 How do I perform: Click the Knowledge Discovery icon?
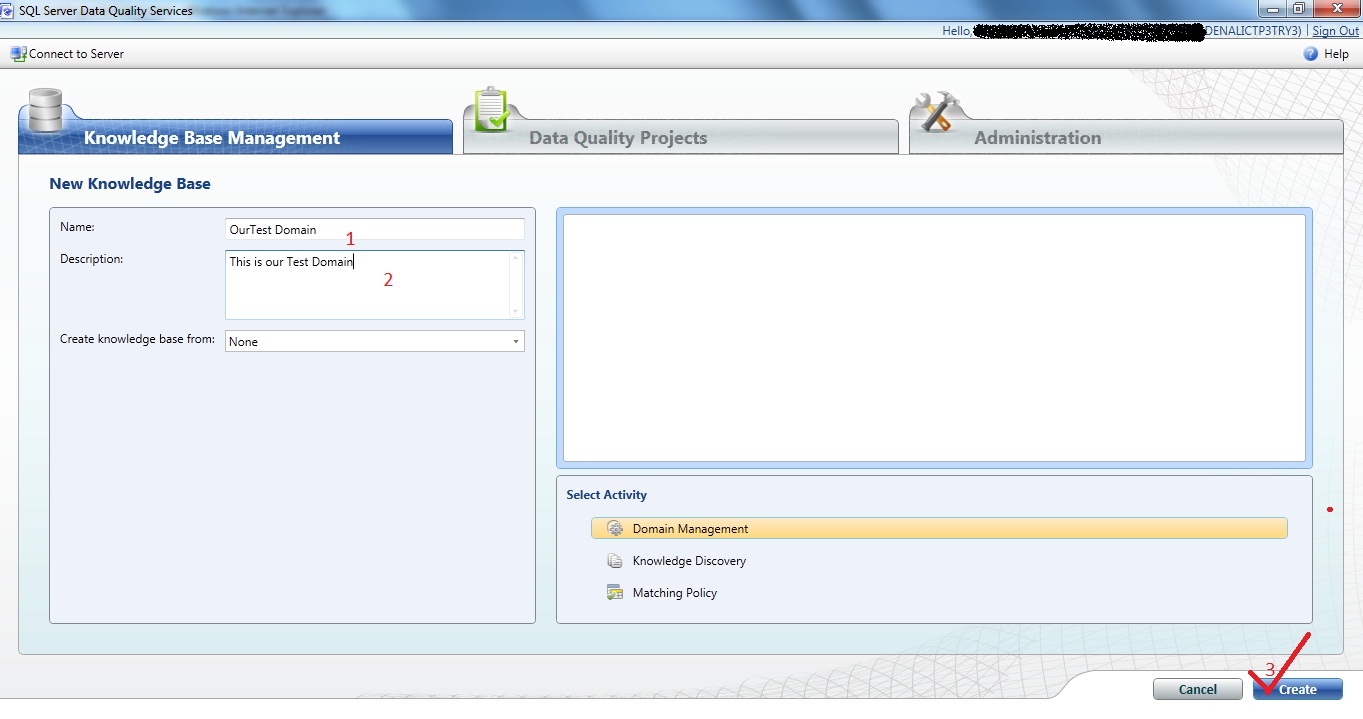615,561
